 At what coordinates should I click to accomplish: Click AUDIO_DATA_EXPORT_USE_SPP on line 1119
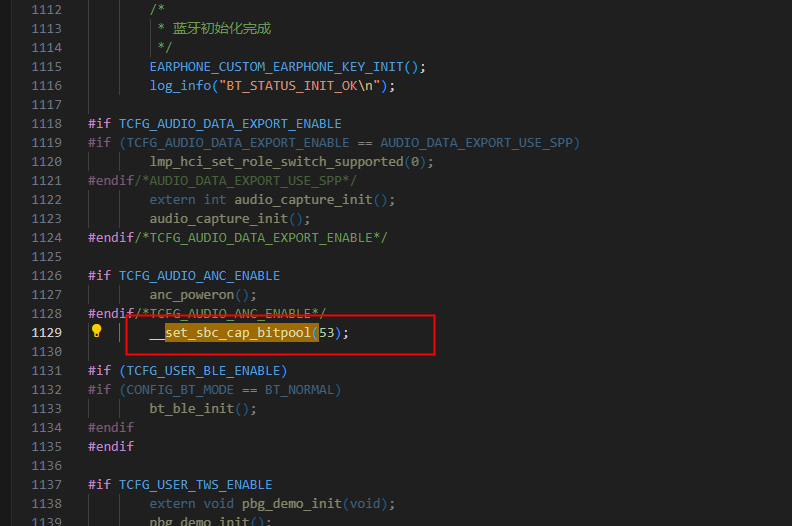[x=476, y=143]
